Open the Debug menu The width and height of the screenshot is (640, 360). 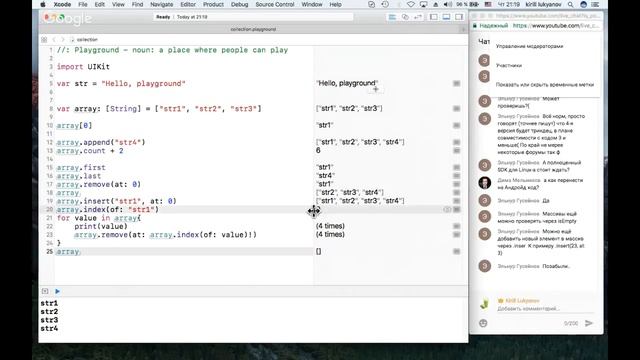[x=240, y=4]
